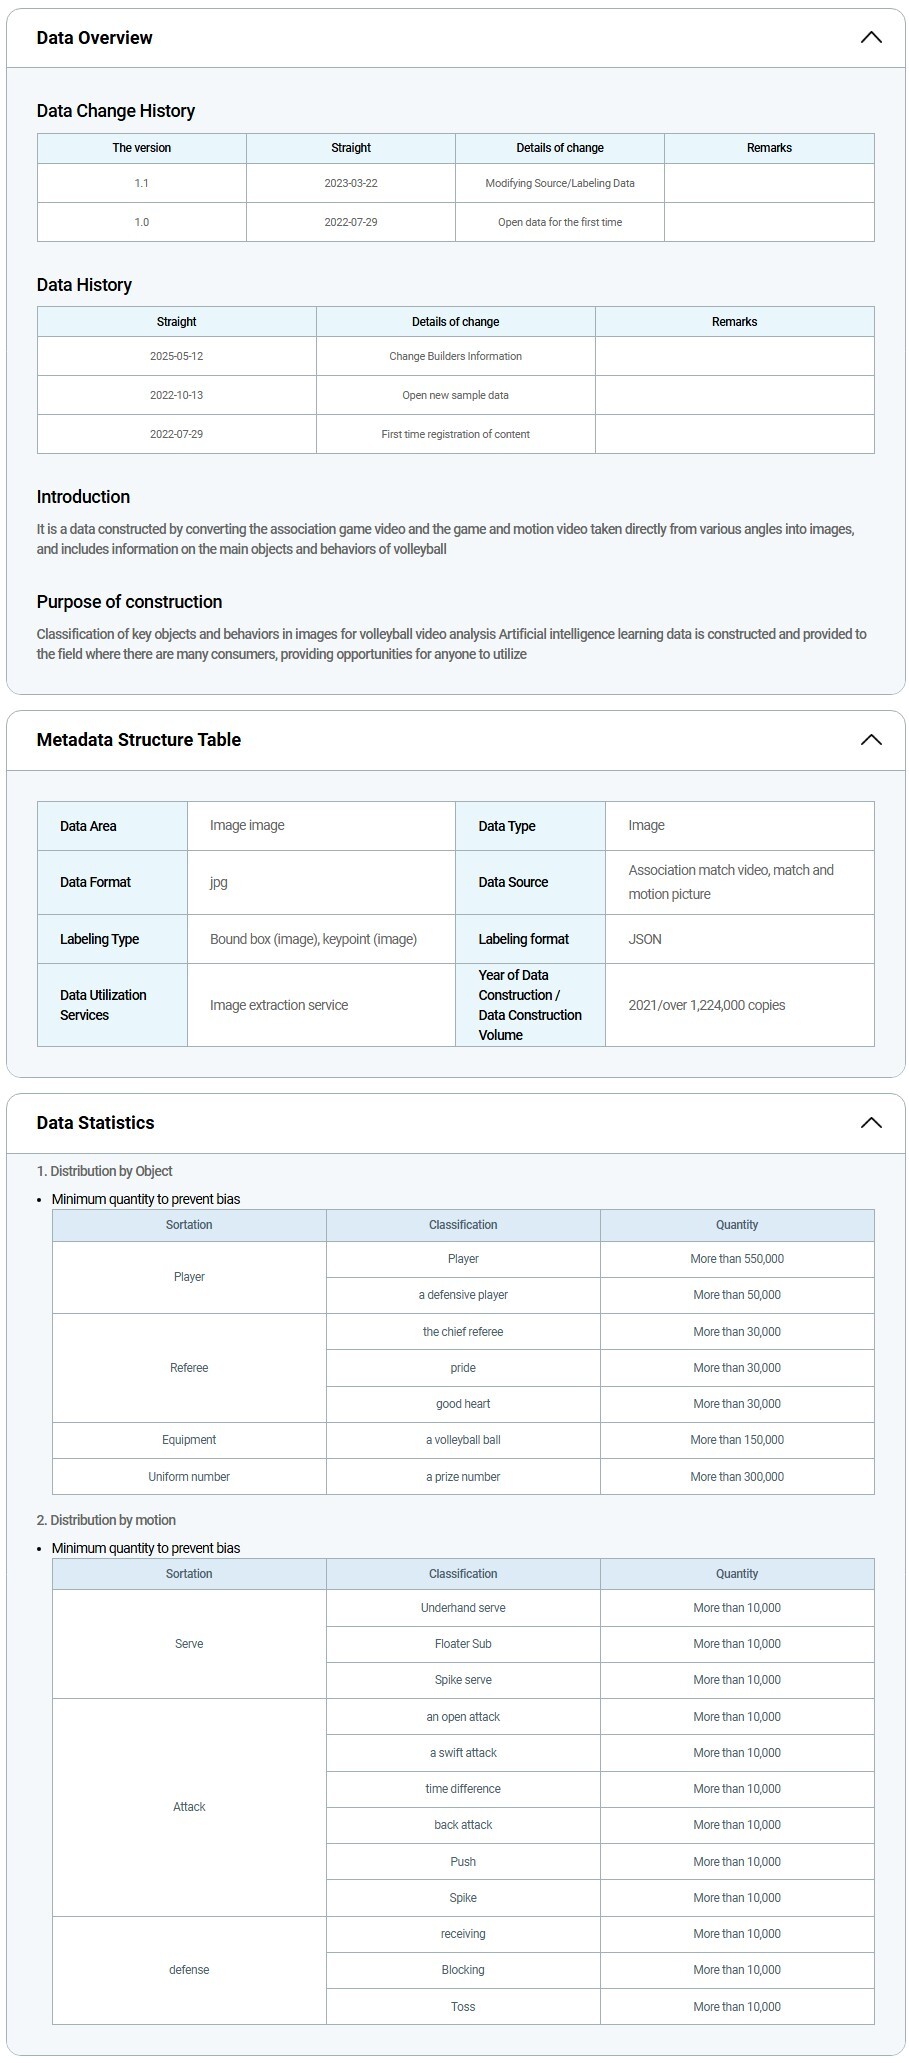Click the Data Statistics panel title

coord(96,1123)
